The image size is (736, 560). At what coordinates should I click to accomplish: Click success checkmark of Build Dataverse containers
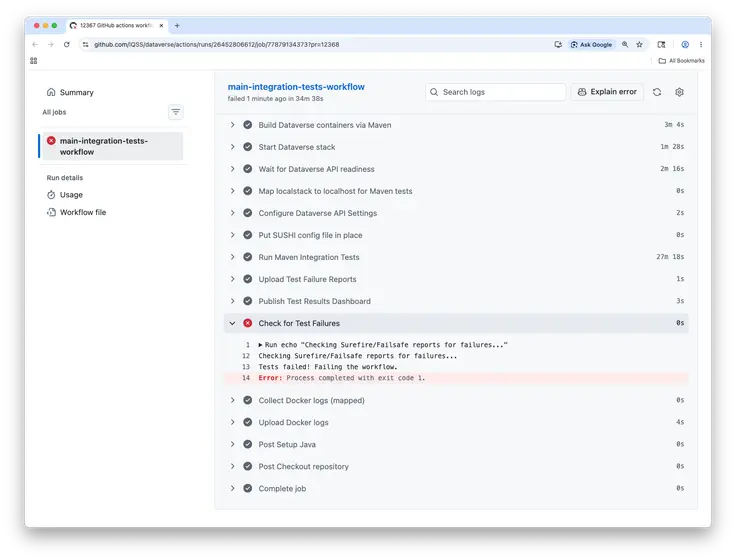click(247, 125)
